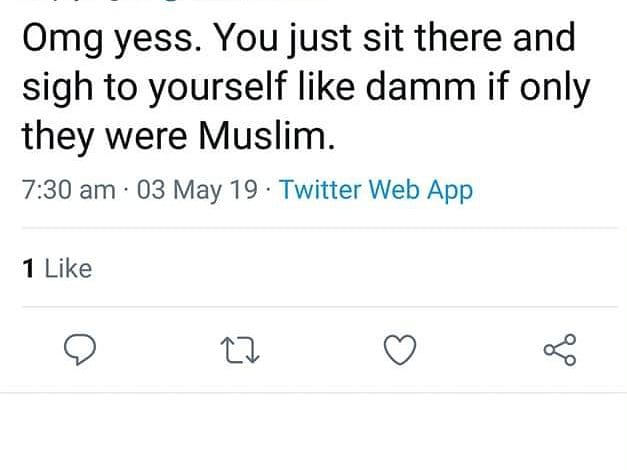Click the word "Like" beside the count

tap(68, 268)
